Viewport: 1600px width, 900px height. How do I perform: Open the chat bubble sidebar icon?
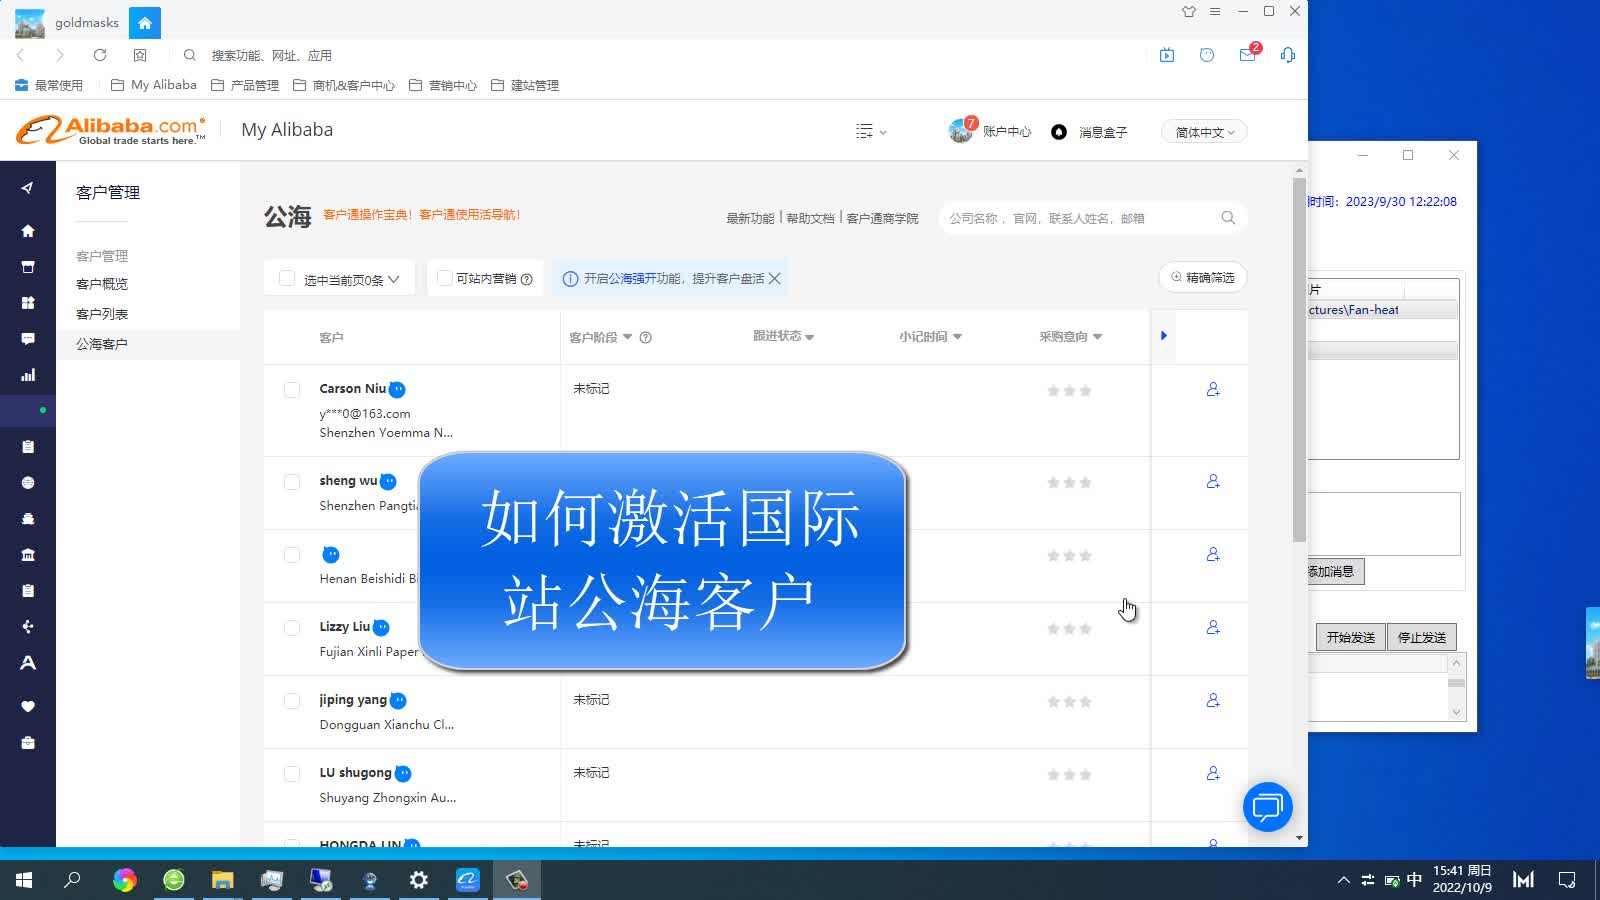28,339
